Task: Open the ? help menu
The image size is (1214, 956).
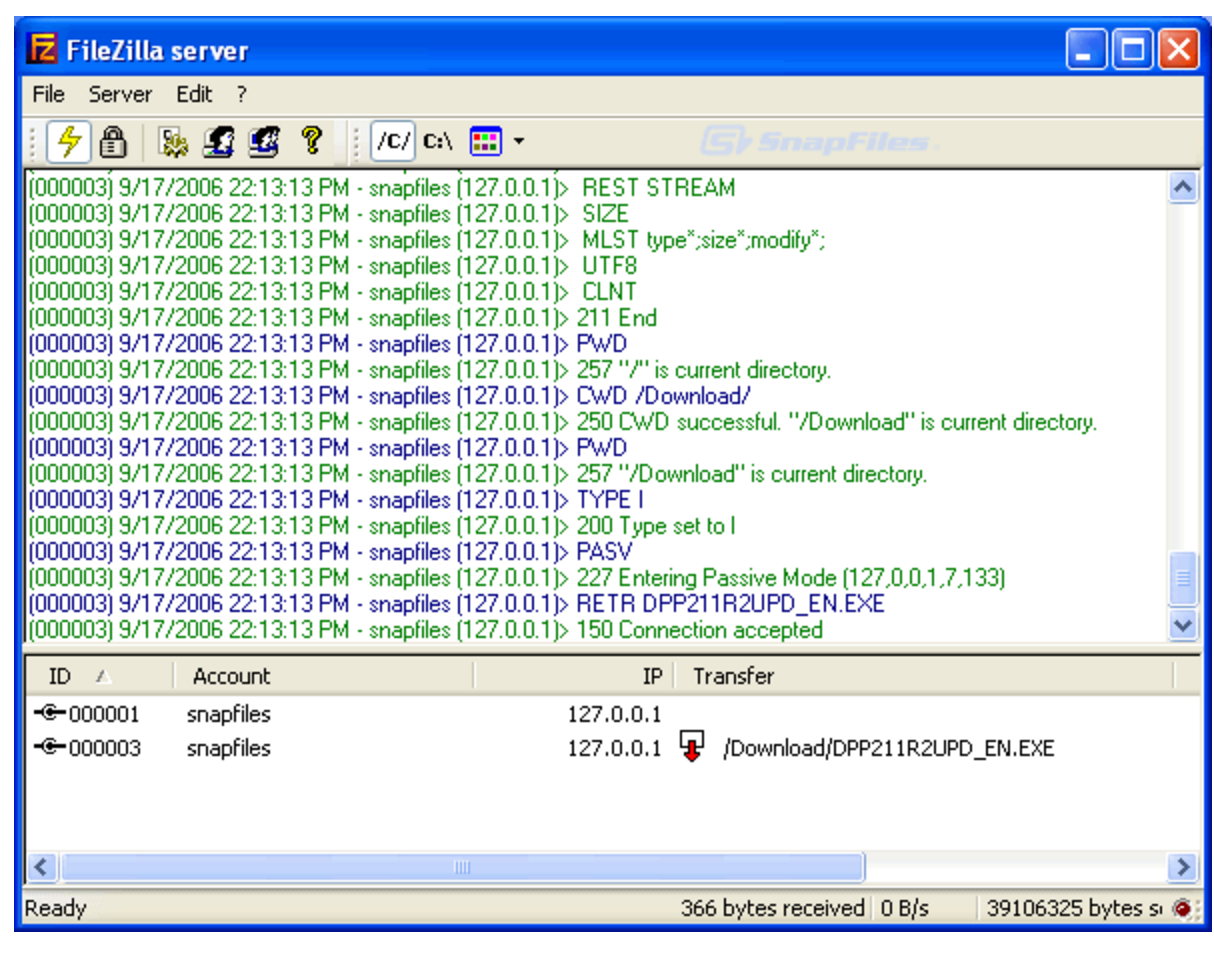Action: click(241, 95)
